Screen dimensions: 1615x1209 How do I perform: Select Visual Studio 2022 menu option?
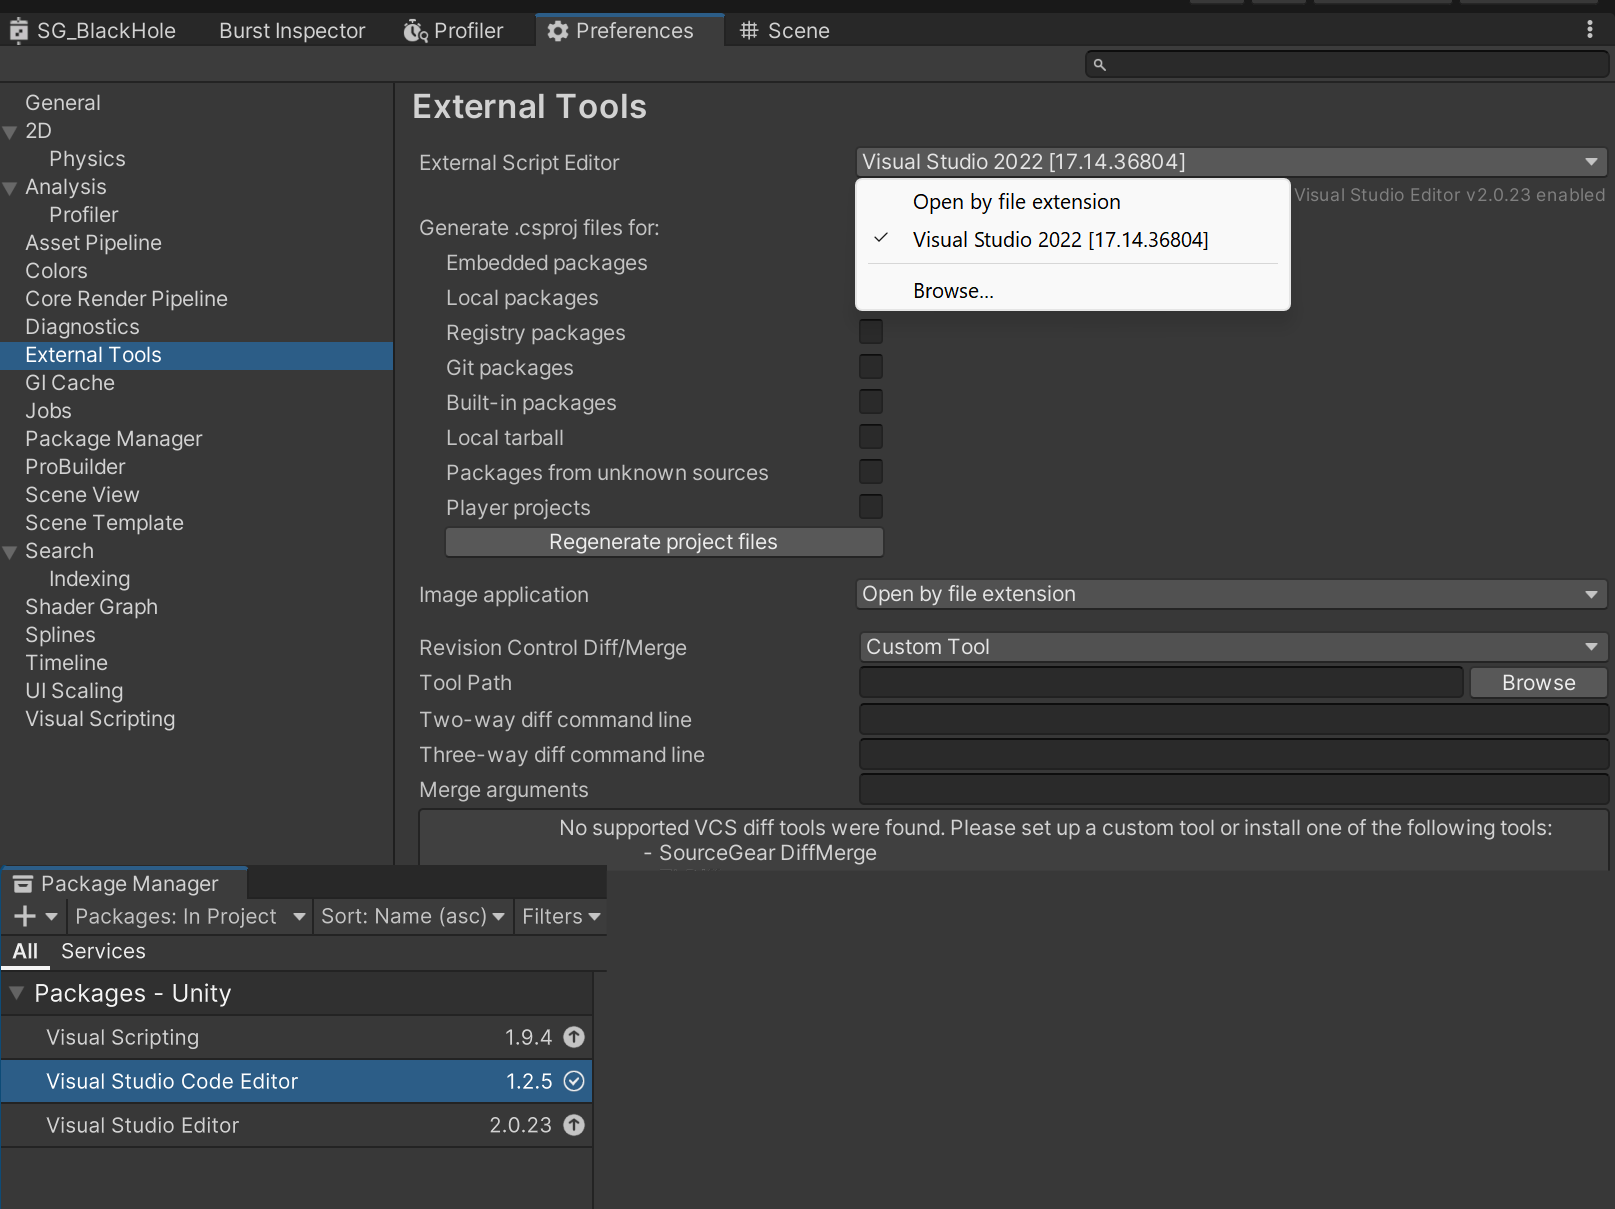(1072, 240)
